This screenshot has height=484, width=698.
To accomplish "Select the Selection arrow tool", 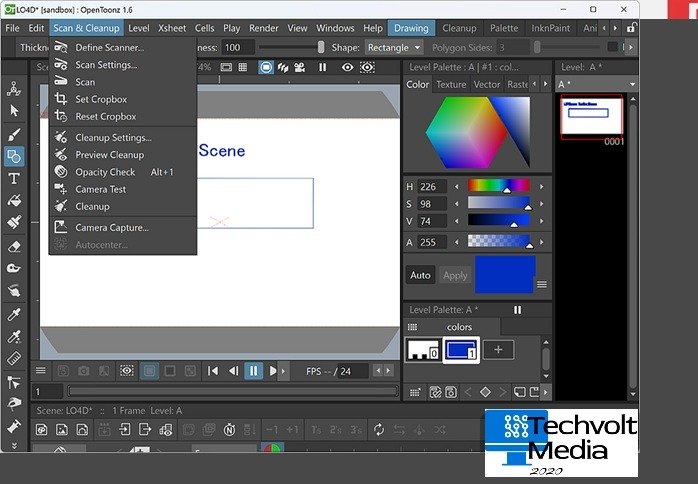I will point(14,111).
